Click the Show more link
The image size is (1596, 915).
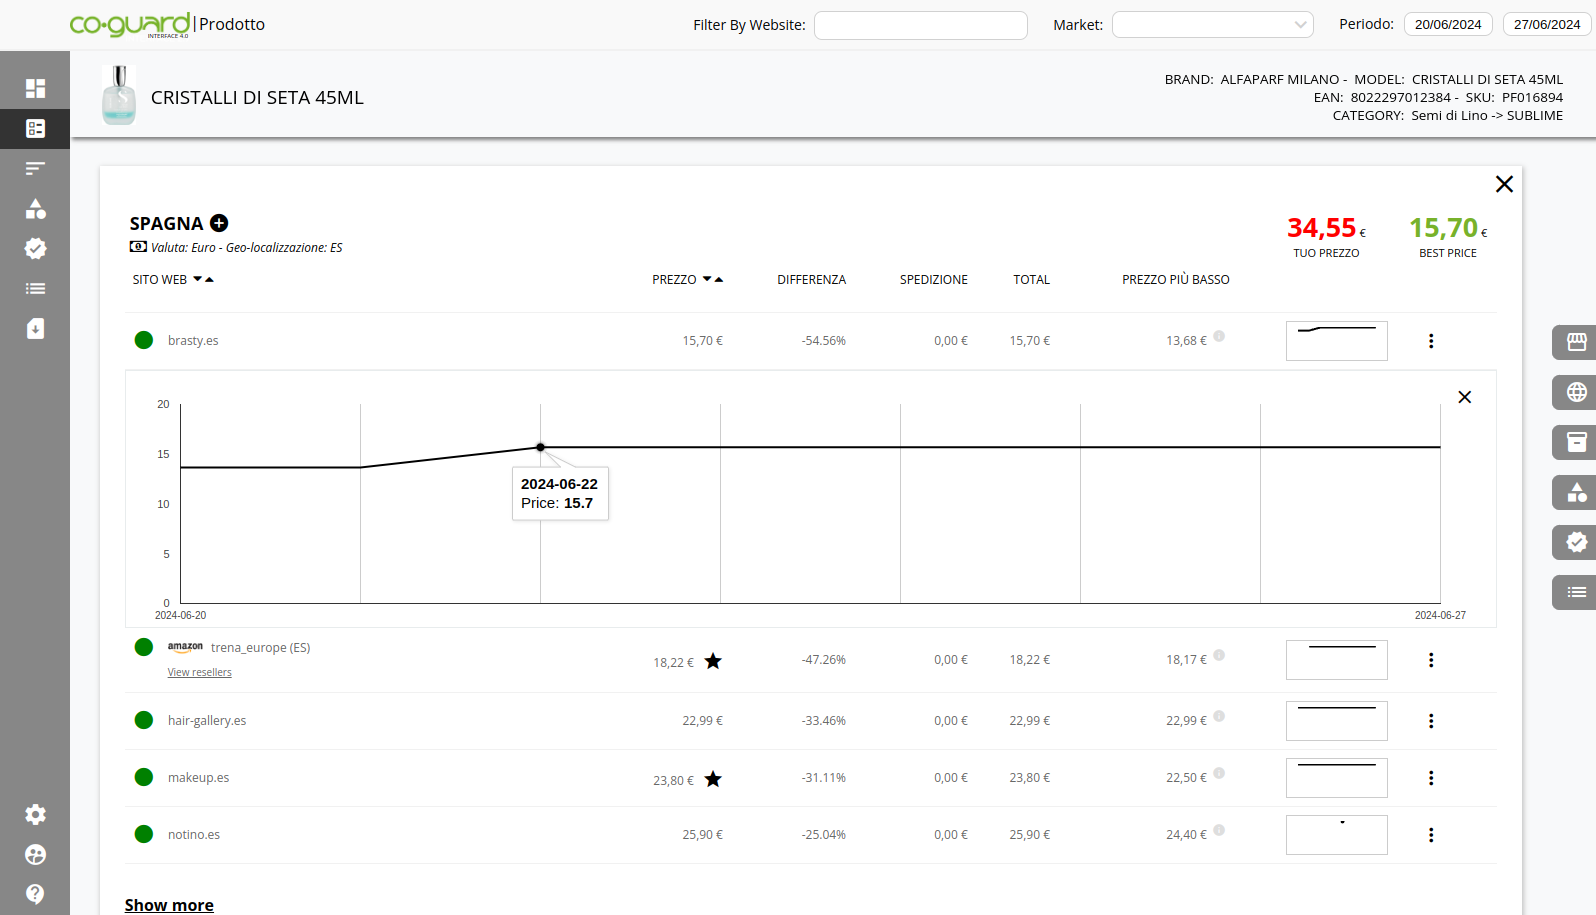[x=169, y=905]
